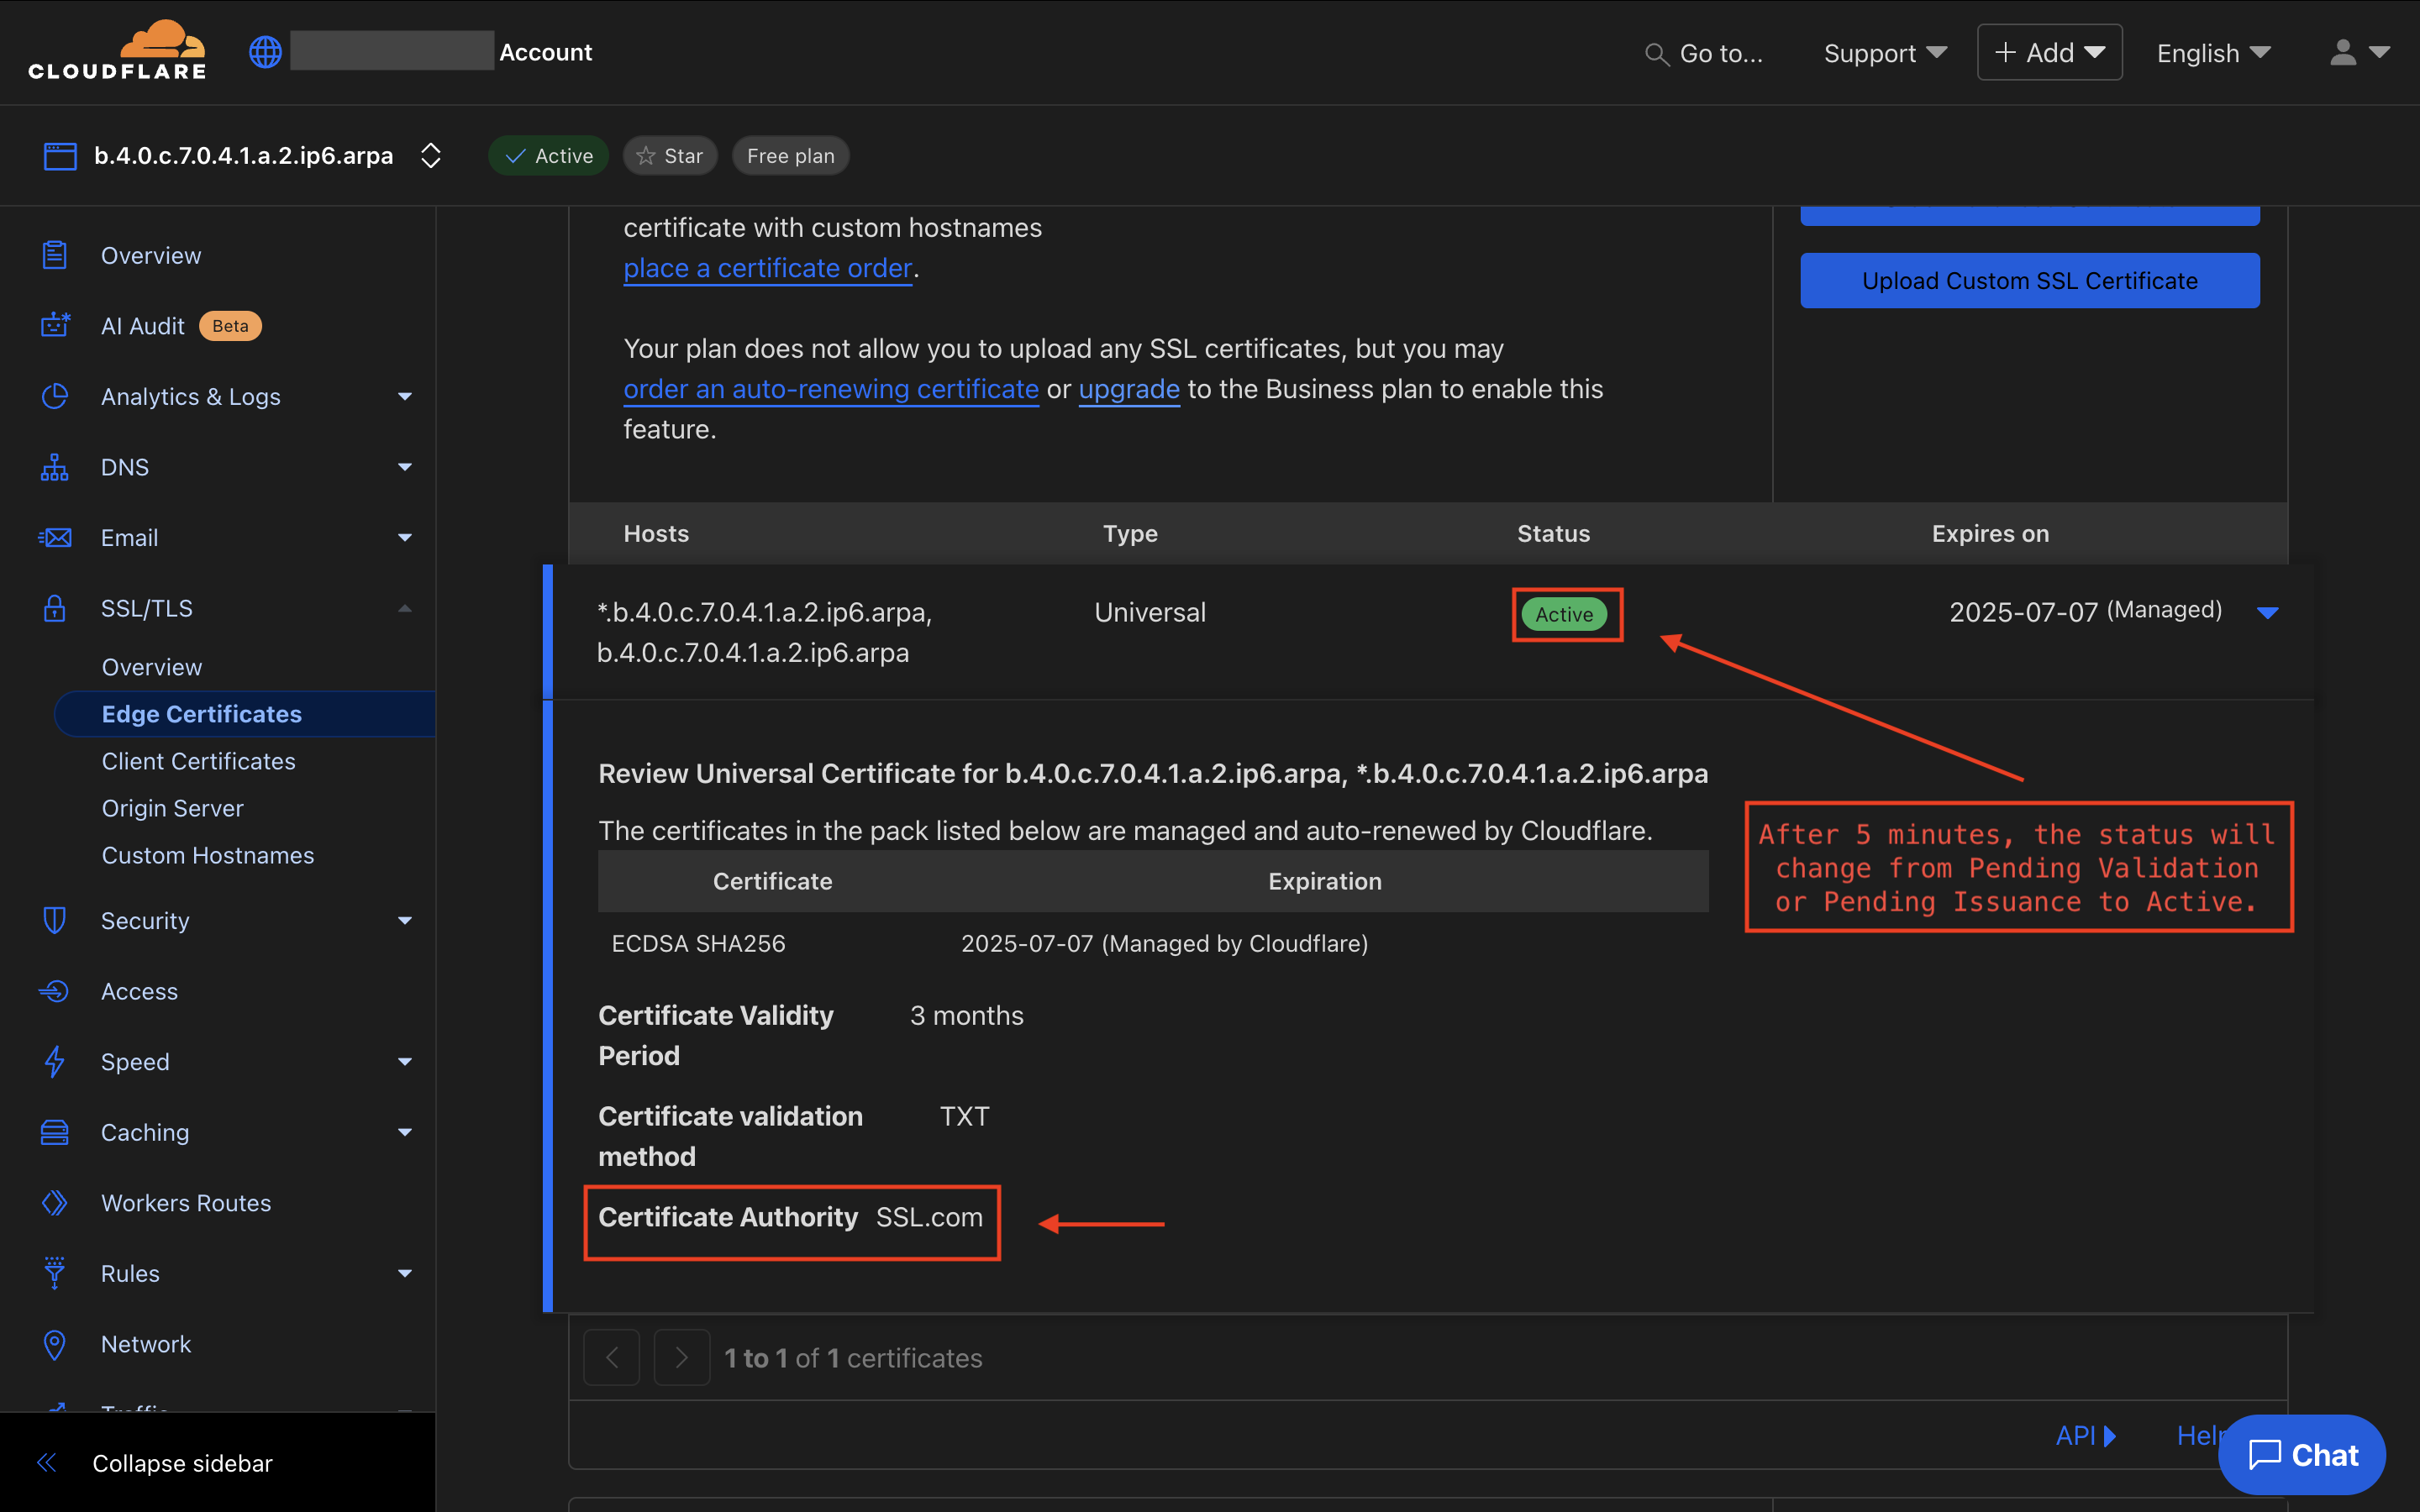Open SSL/TLS Overview submenu item

152,667
